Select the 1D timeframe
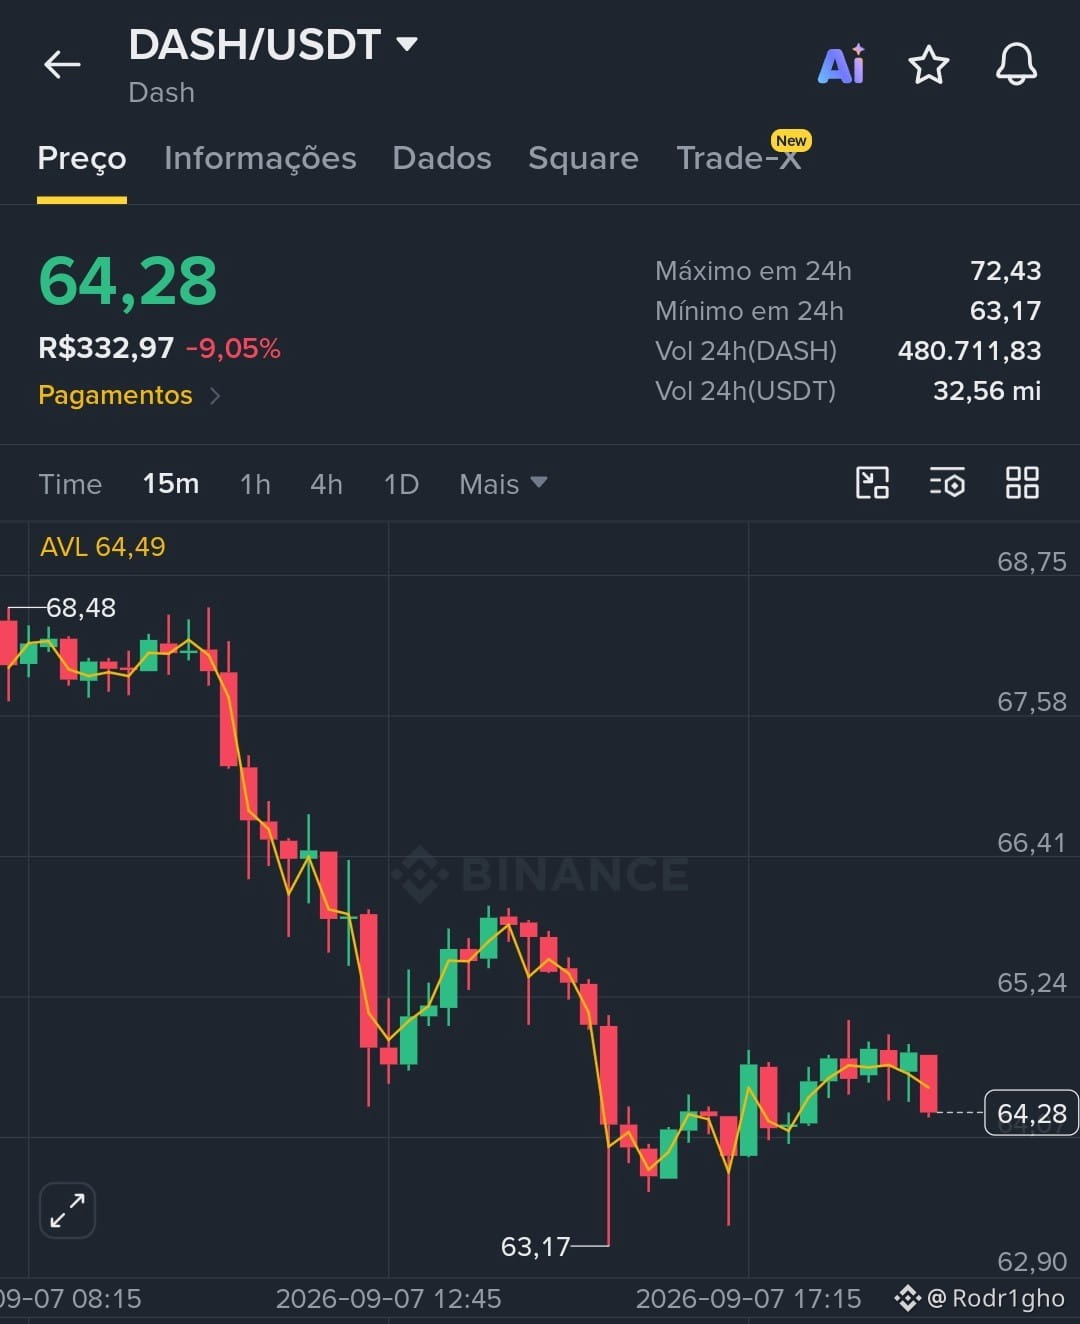This screenshot has width=1080, height=1324. tap(401, 484)
